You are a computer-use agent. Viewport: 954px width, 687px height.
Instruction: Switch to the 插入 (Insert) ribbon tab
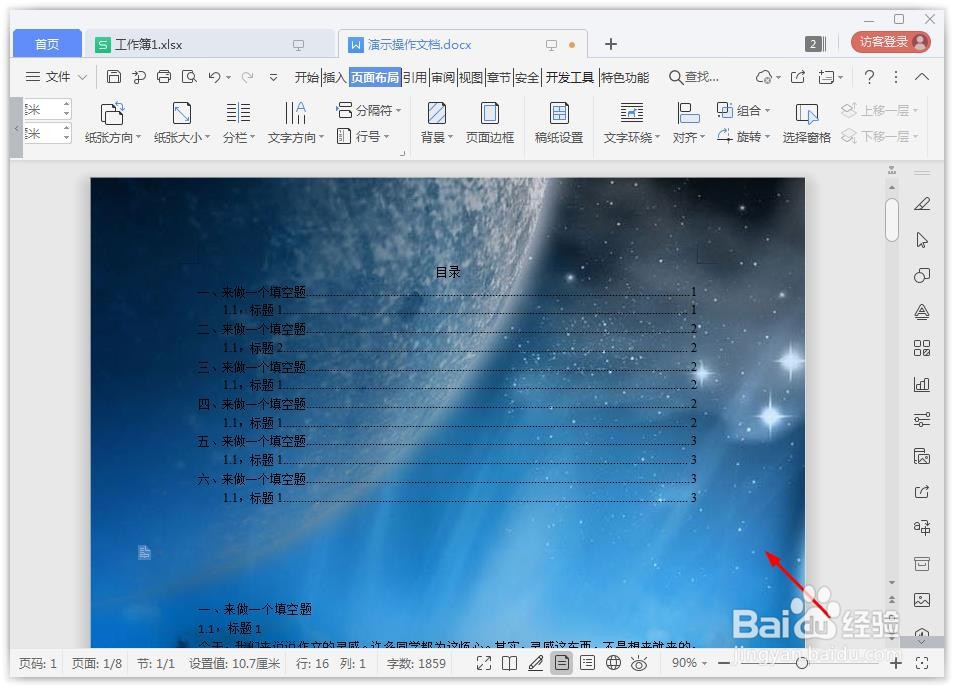click(x=335, y=76)
